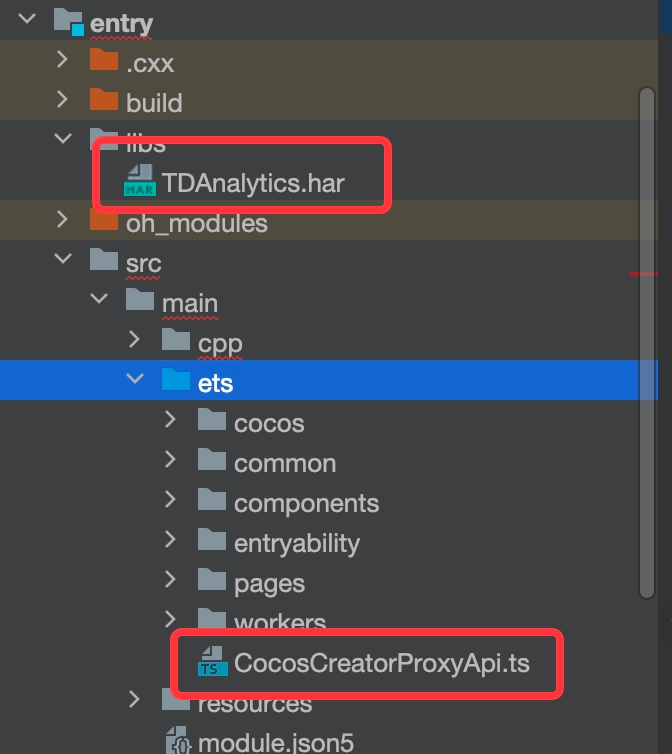Image resolution: width=672 pixels, height=754 pixels.
Task: Click the build orange folder icon
Action: 104,100
